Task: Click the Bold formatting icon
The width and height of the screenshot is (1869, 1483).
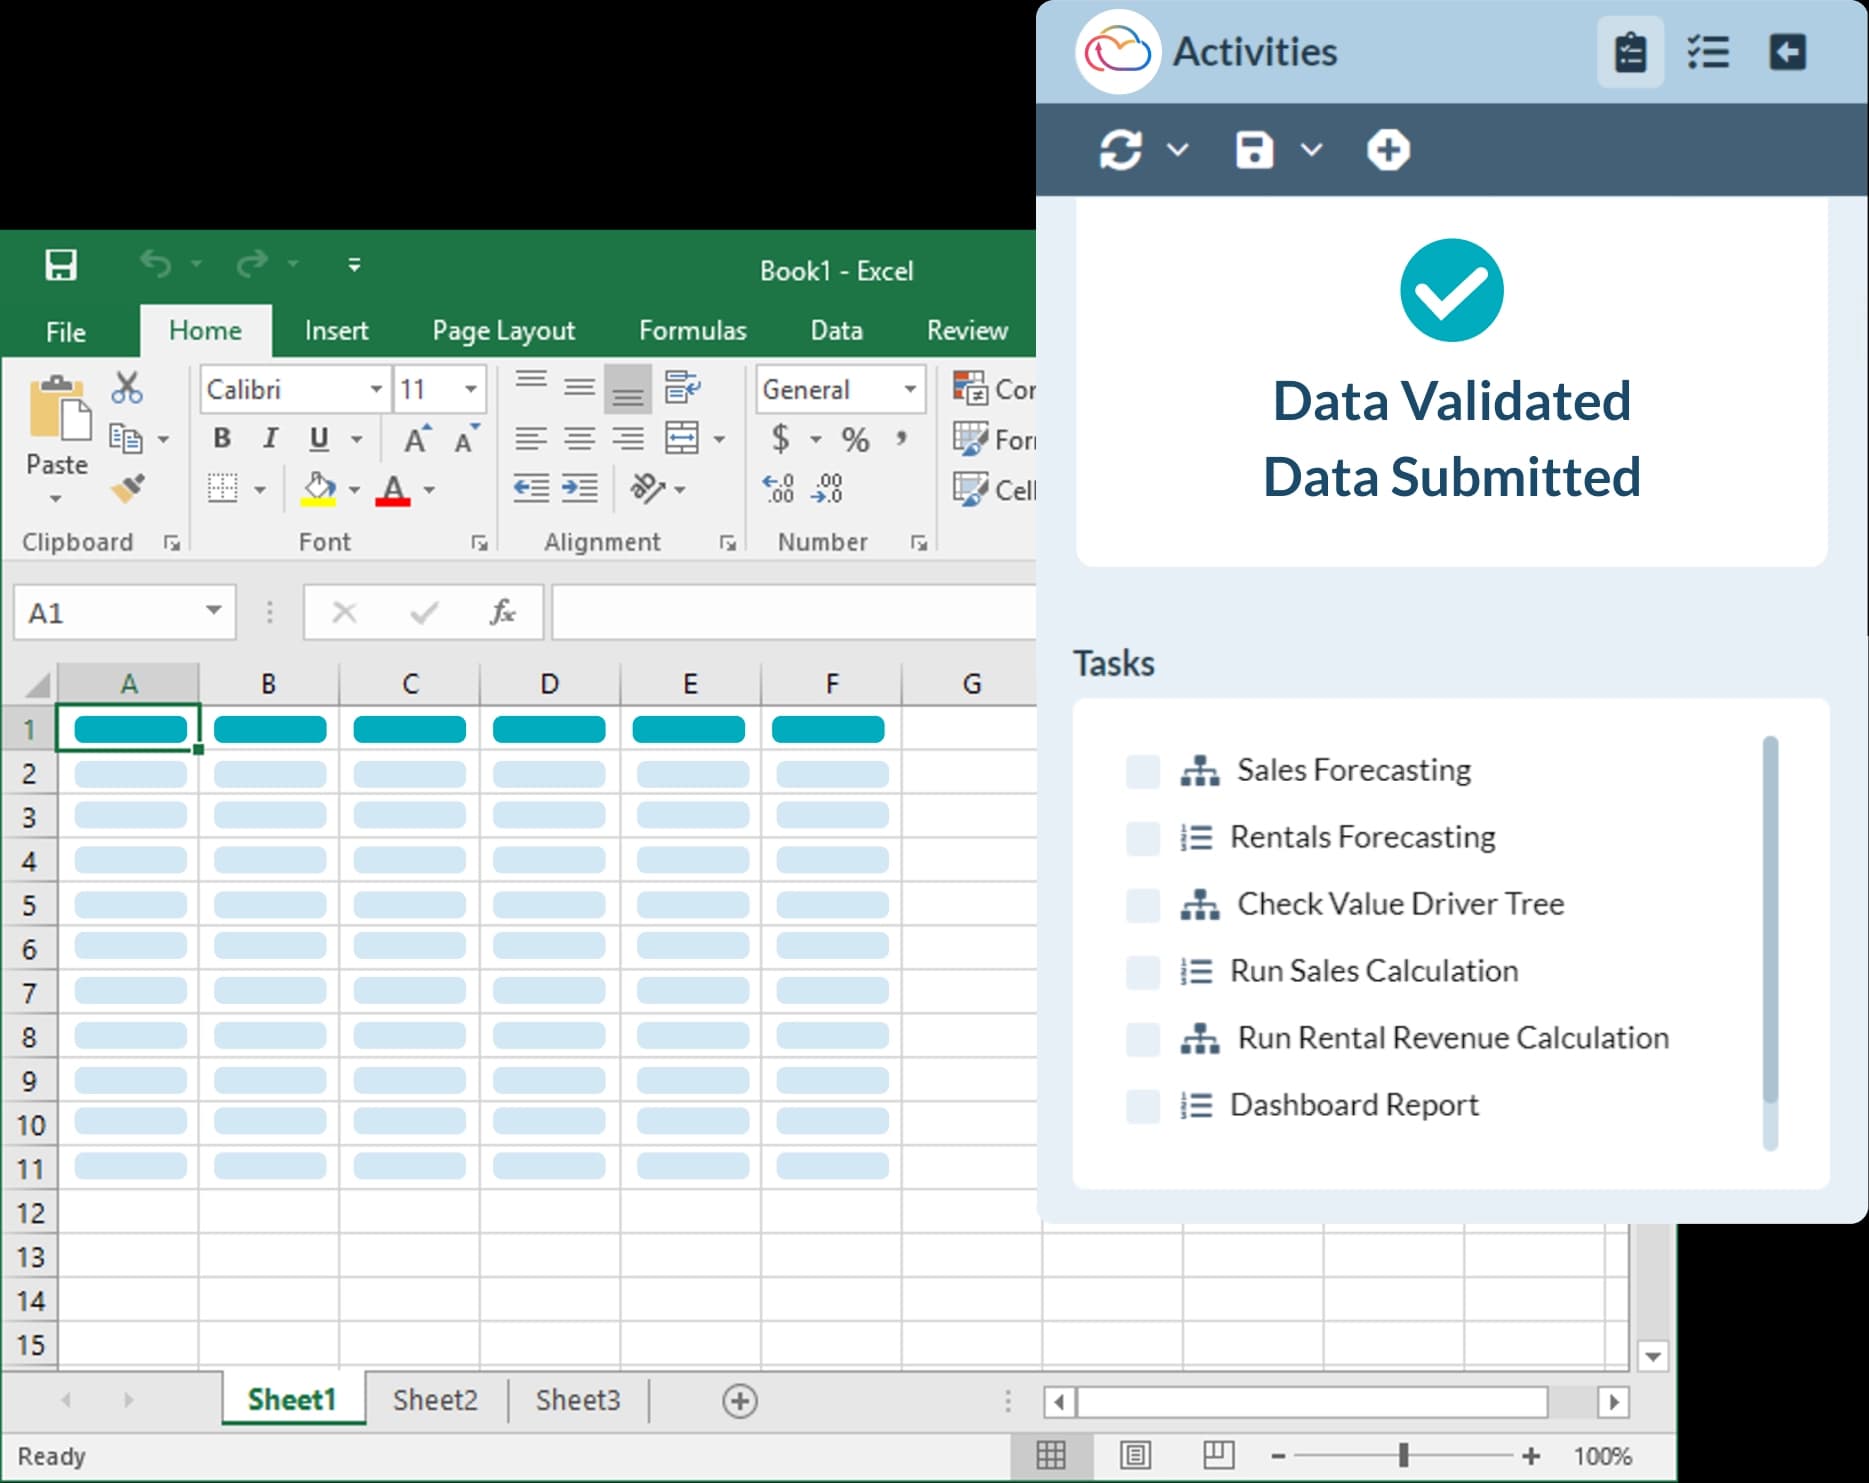Action: tap(222, 439)
